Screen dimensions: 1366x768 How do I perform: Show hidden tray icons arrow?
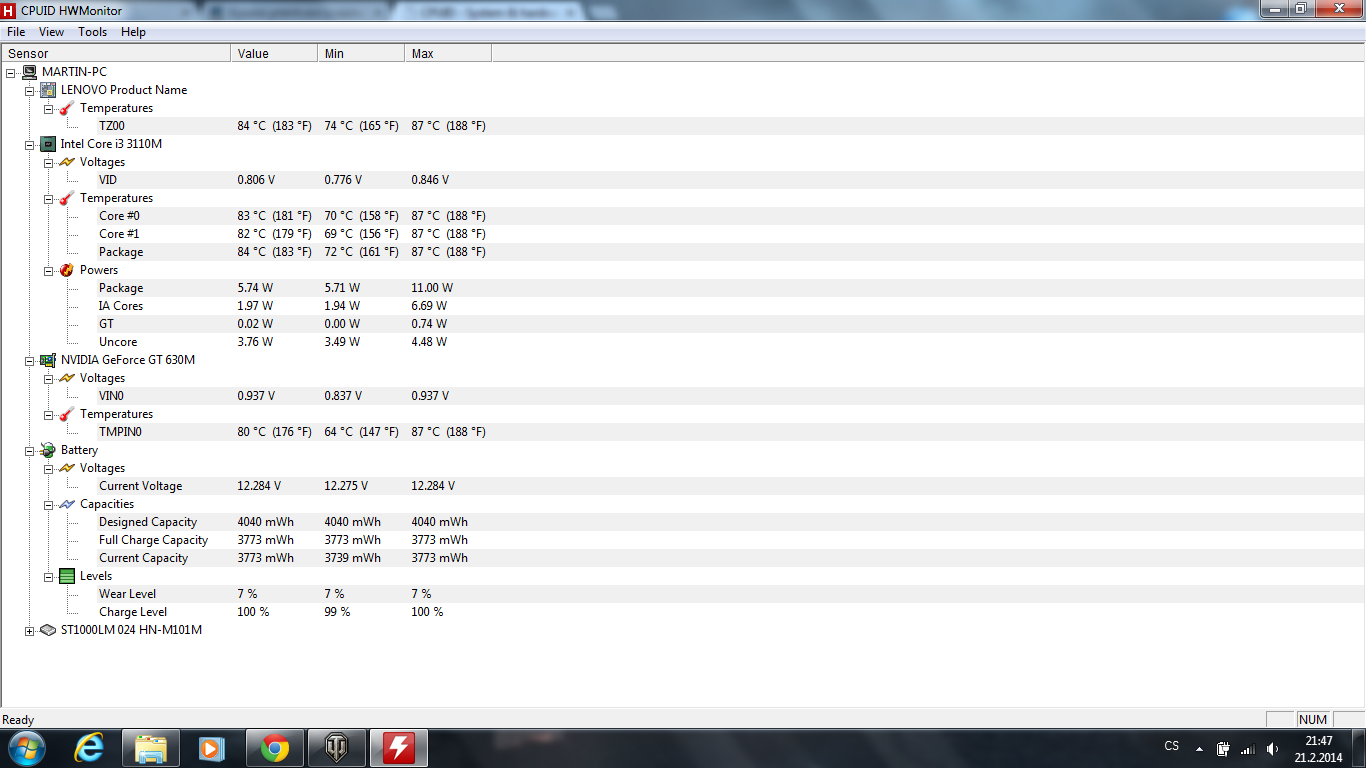(x=1199, y=748)
